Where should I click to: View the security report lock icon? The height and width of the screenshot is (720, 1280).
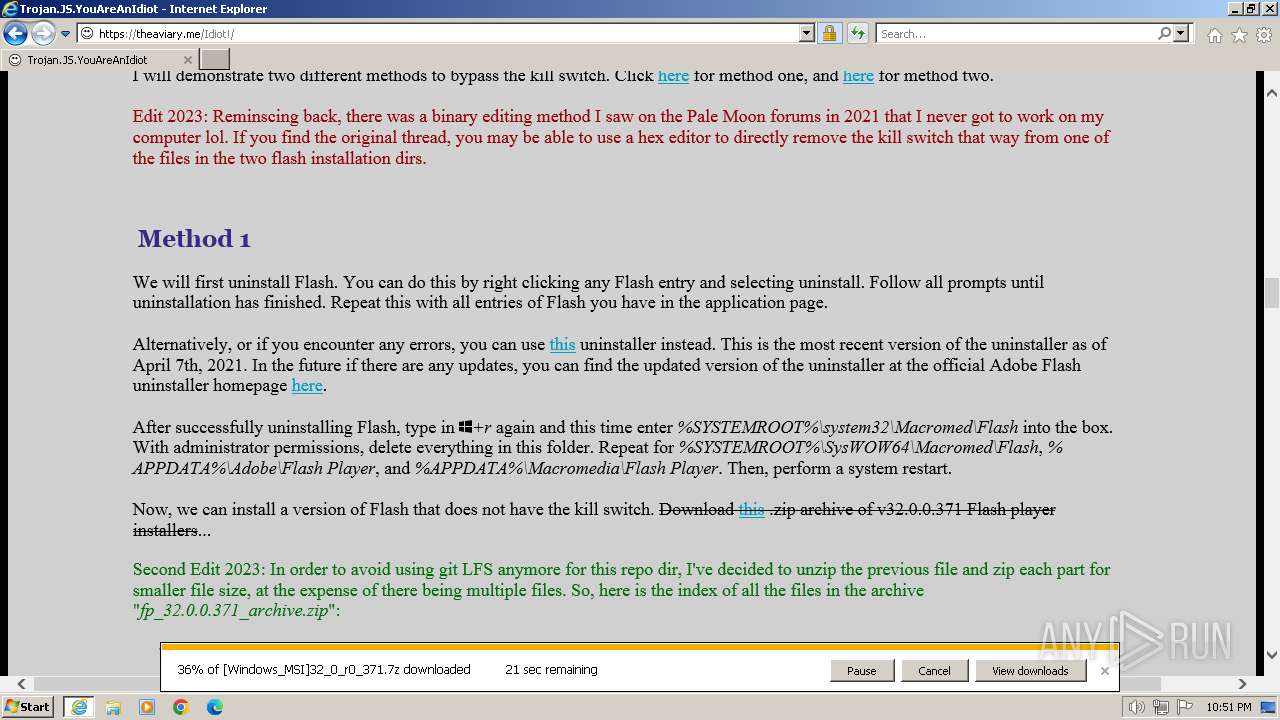coord(829,33)
